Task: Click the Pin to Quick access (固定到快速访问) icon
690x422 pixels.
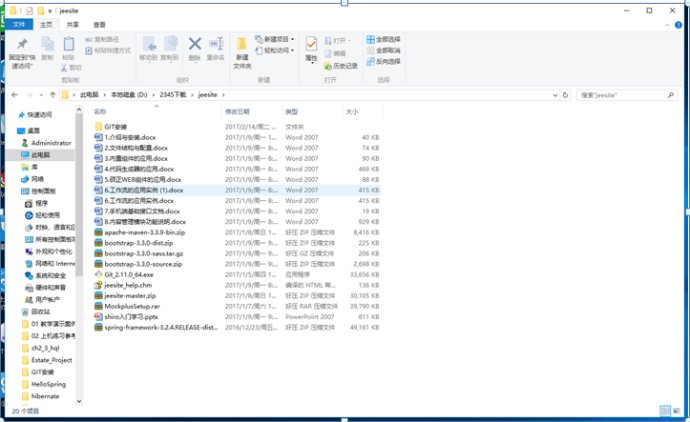Action: [22, 44]
